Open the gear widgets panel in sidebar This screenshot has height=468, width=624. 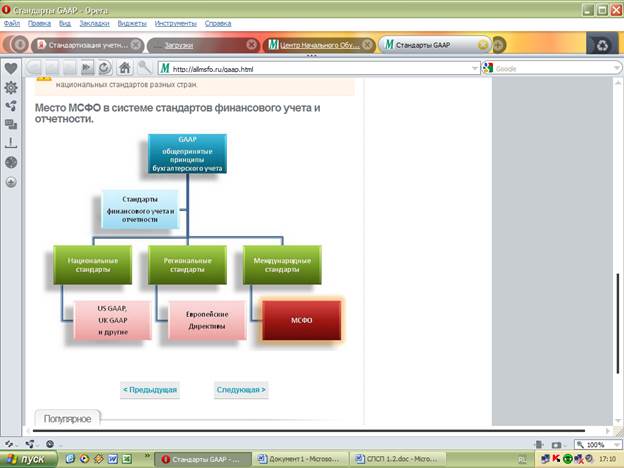pyautogui.click(x=11, y=88)
